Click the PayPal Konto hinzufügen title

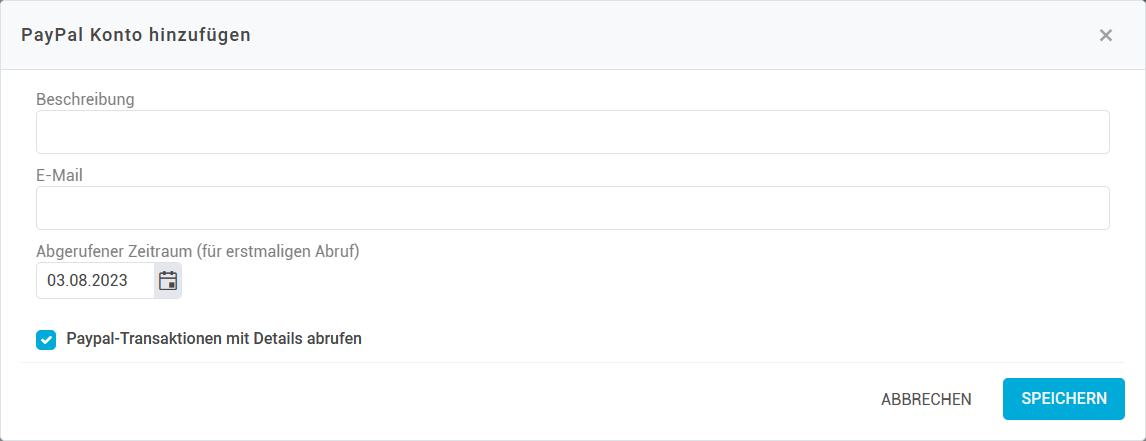[136, 36]
